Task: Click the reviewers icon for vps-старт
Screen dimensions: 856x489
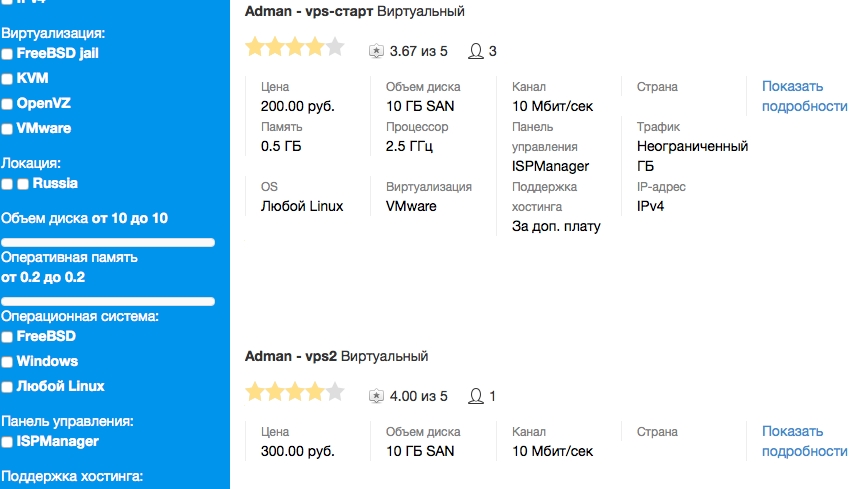Action: pos(476,51)
